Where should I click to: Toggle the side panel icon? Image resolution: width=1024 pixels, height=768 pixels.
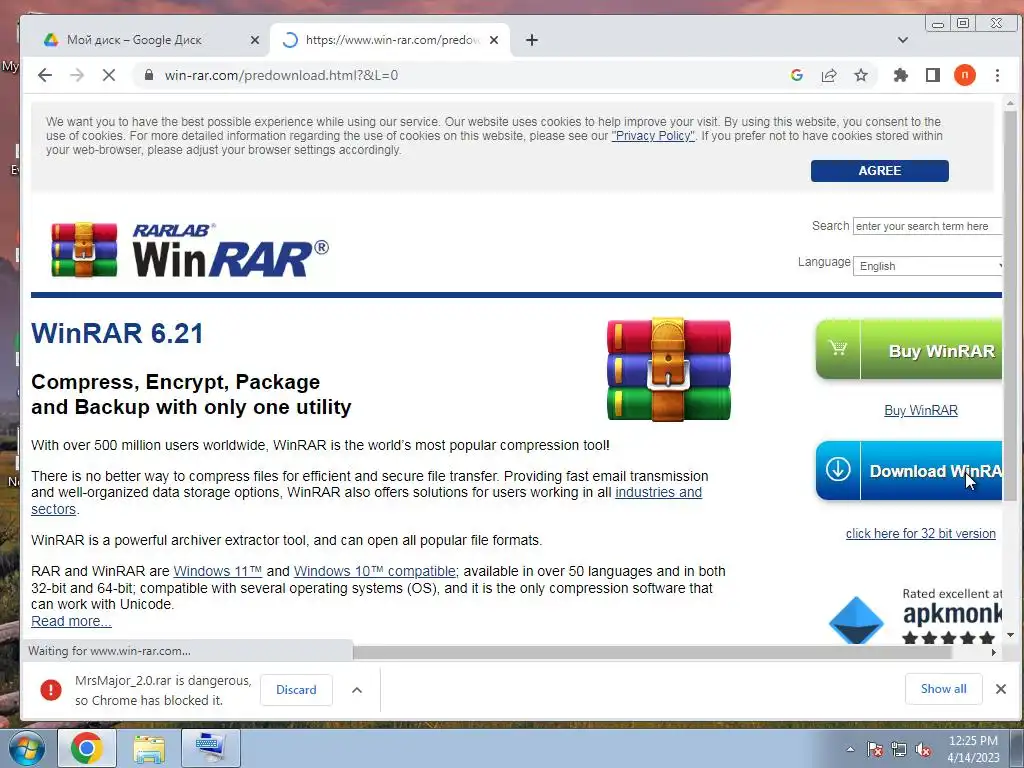(x=933, y=75)
